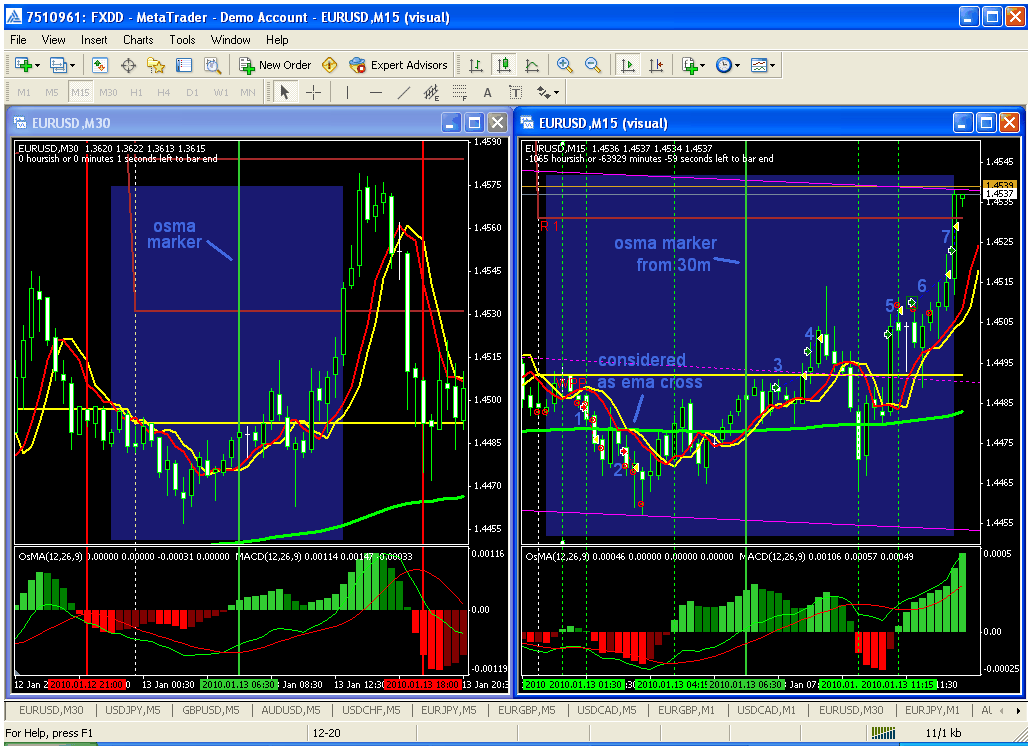Open the MetaEditor yellow diamond icon
Image resolution: width=1032 pixels, height=746 pixels.
tap(329, 65)
